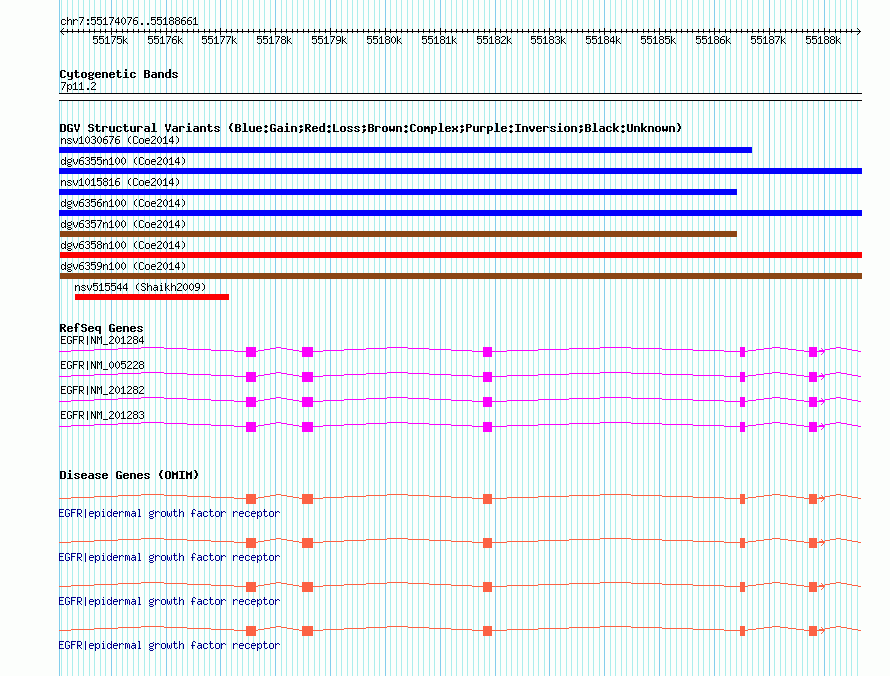Click the dgv6357n100 (Coe2014) label
Screen dimensions: 890x676
pos(123,224)
